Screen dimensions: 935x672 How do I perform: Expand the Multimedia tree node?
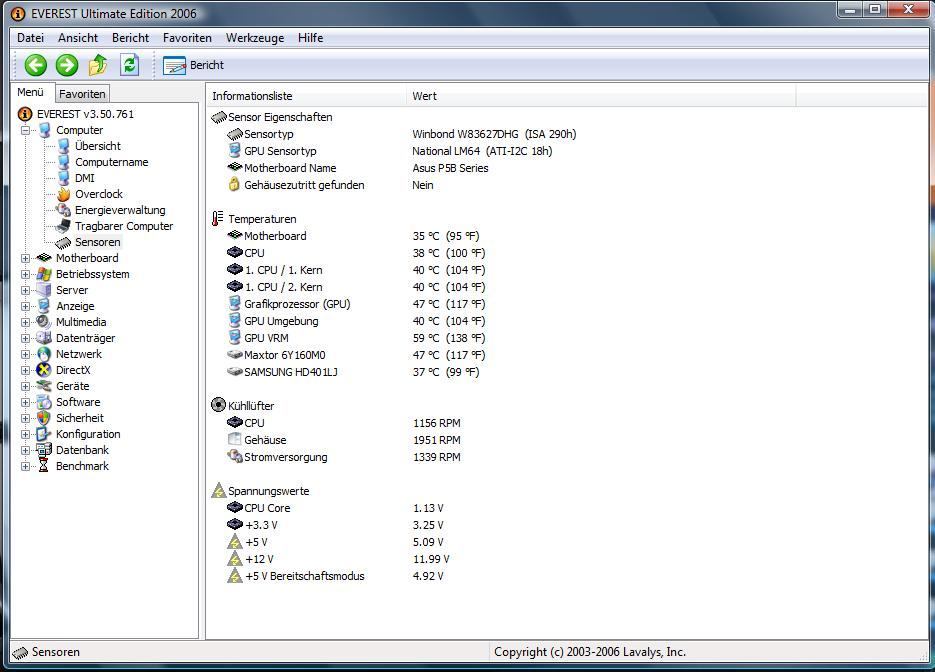[x=25, y=322]
